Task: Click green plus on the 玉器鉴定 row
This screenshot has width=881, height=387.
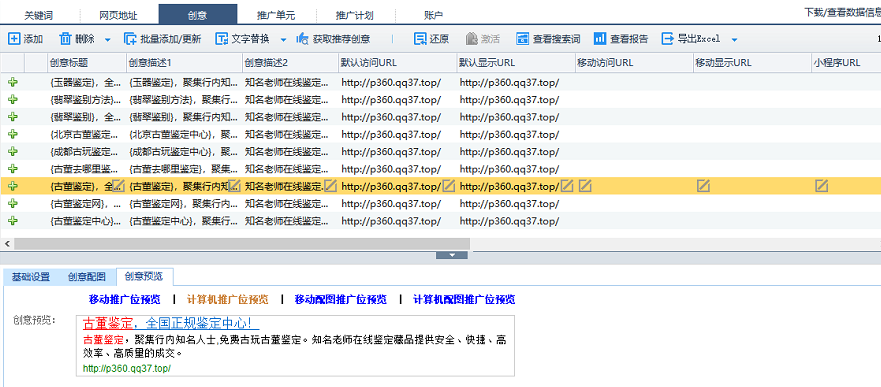Action: (x=12, y=83)
